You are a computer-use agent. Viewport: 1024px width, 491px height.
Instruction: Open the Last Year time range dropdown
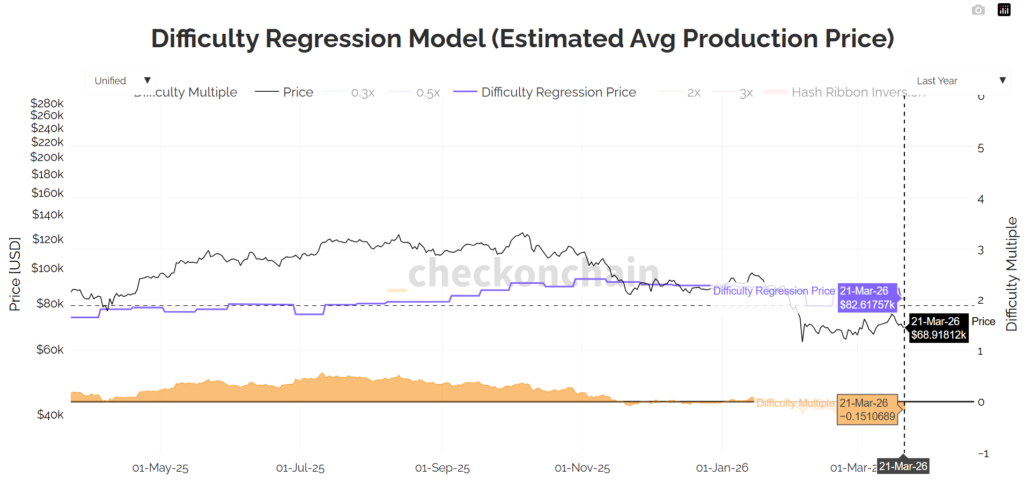click(x=960, y=80)
